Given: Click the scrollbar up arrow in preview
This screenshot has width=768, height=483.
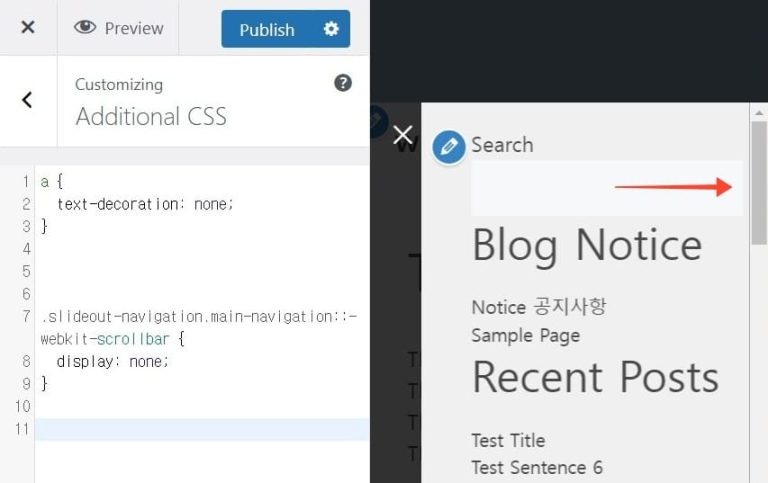Looking at the screenshot, I should 759,112.
